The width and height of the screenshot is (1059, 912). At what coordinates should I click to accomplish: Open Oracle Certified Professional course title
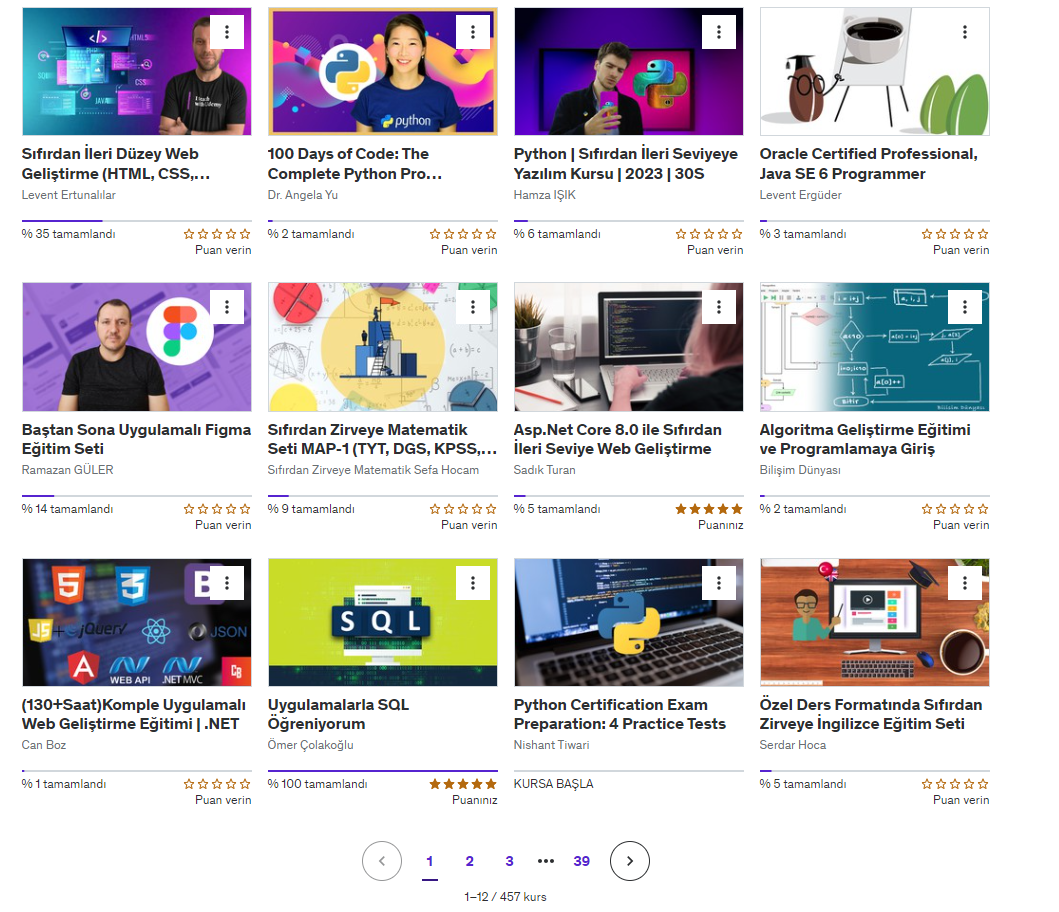(x=869, y=163)
